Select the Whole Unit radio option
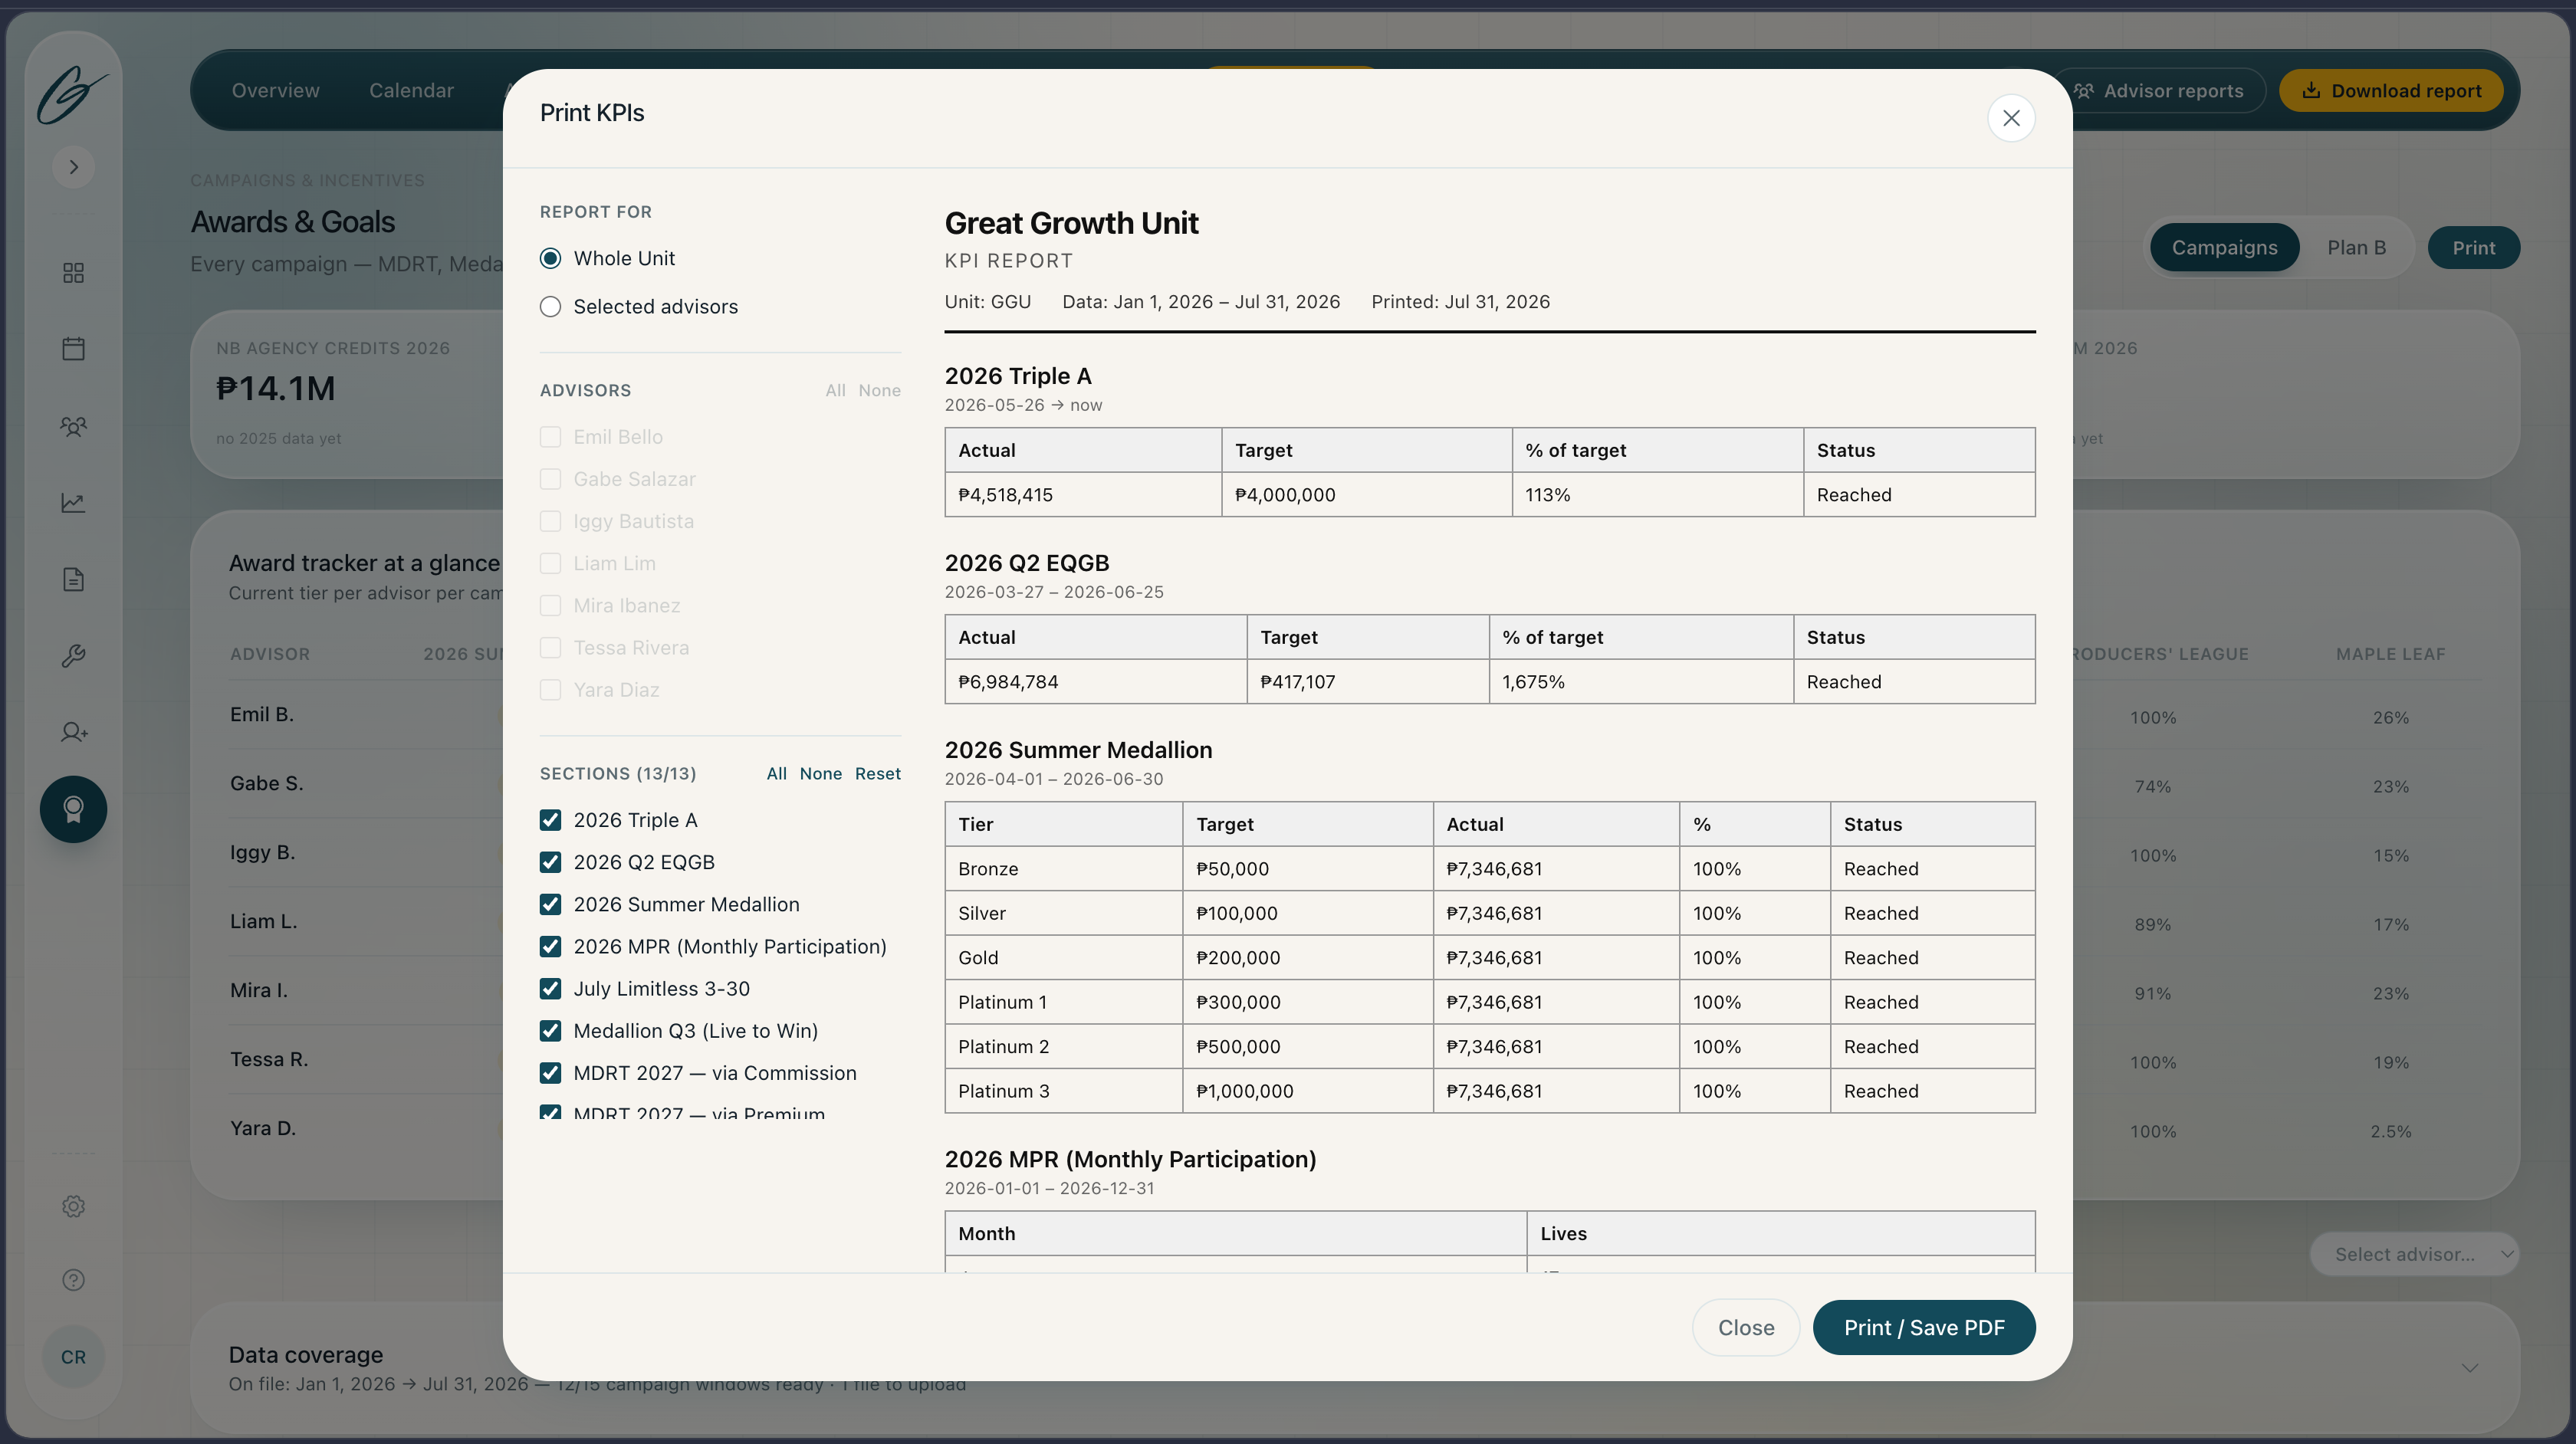 [x=550, y=258]
